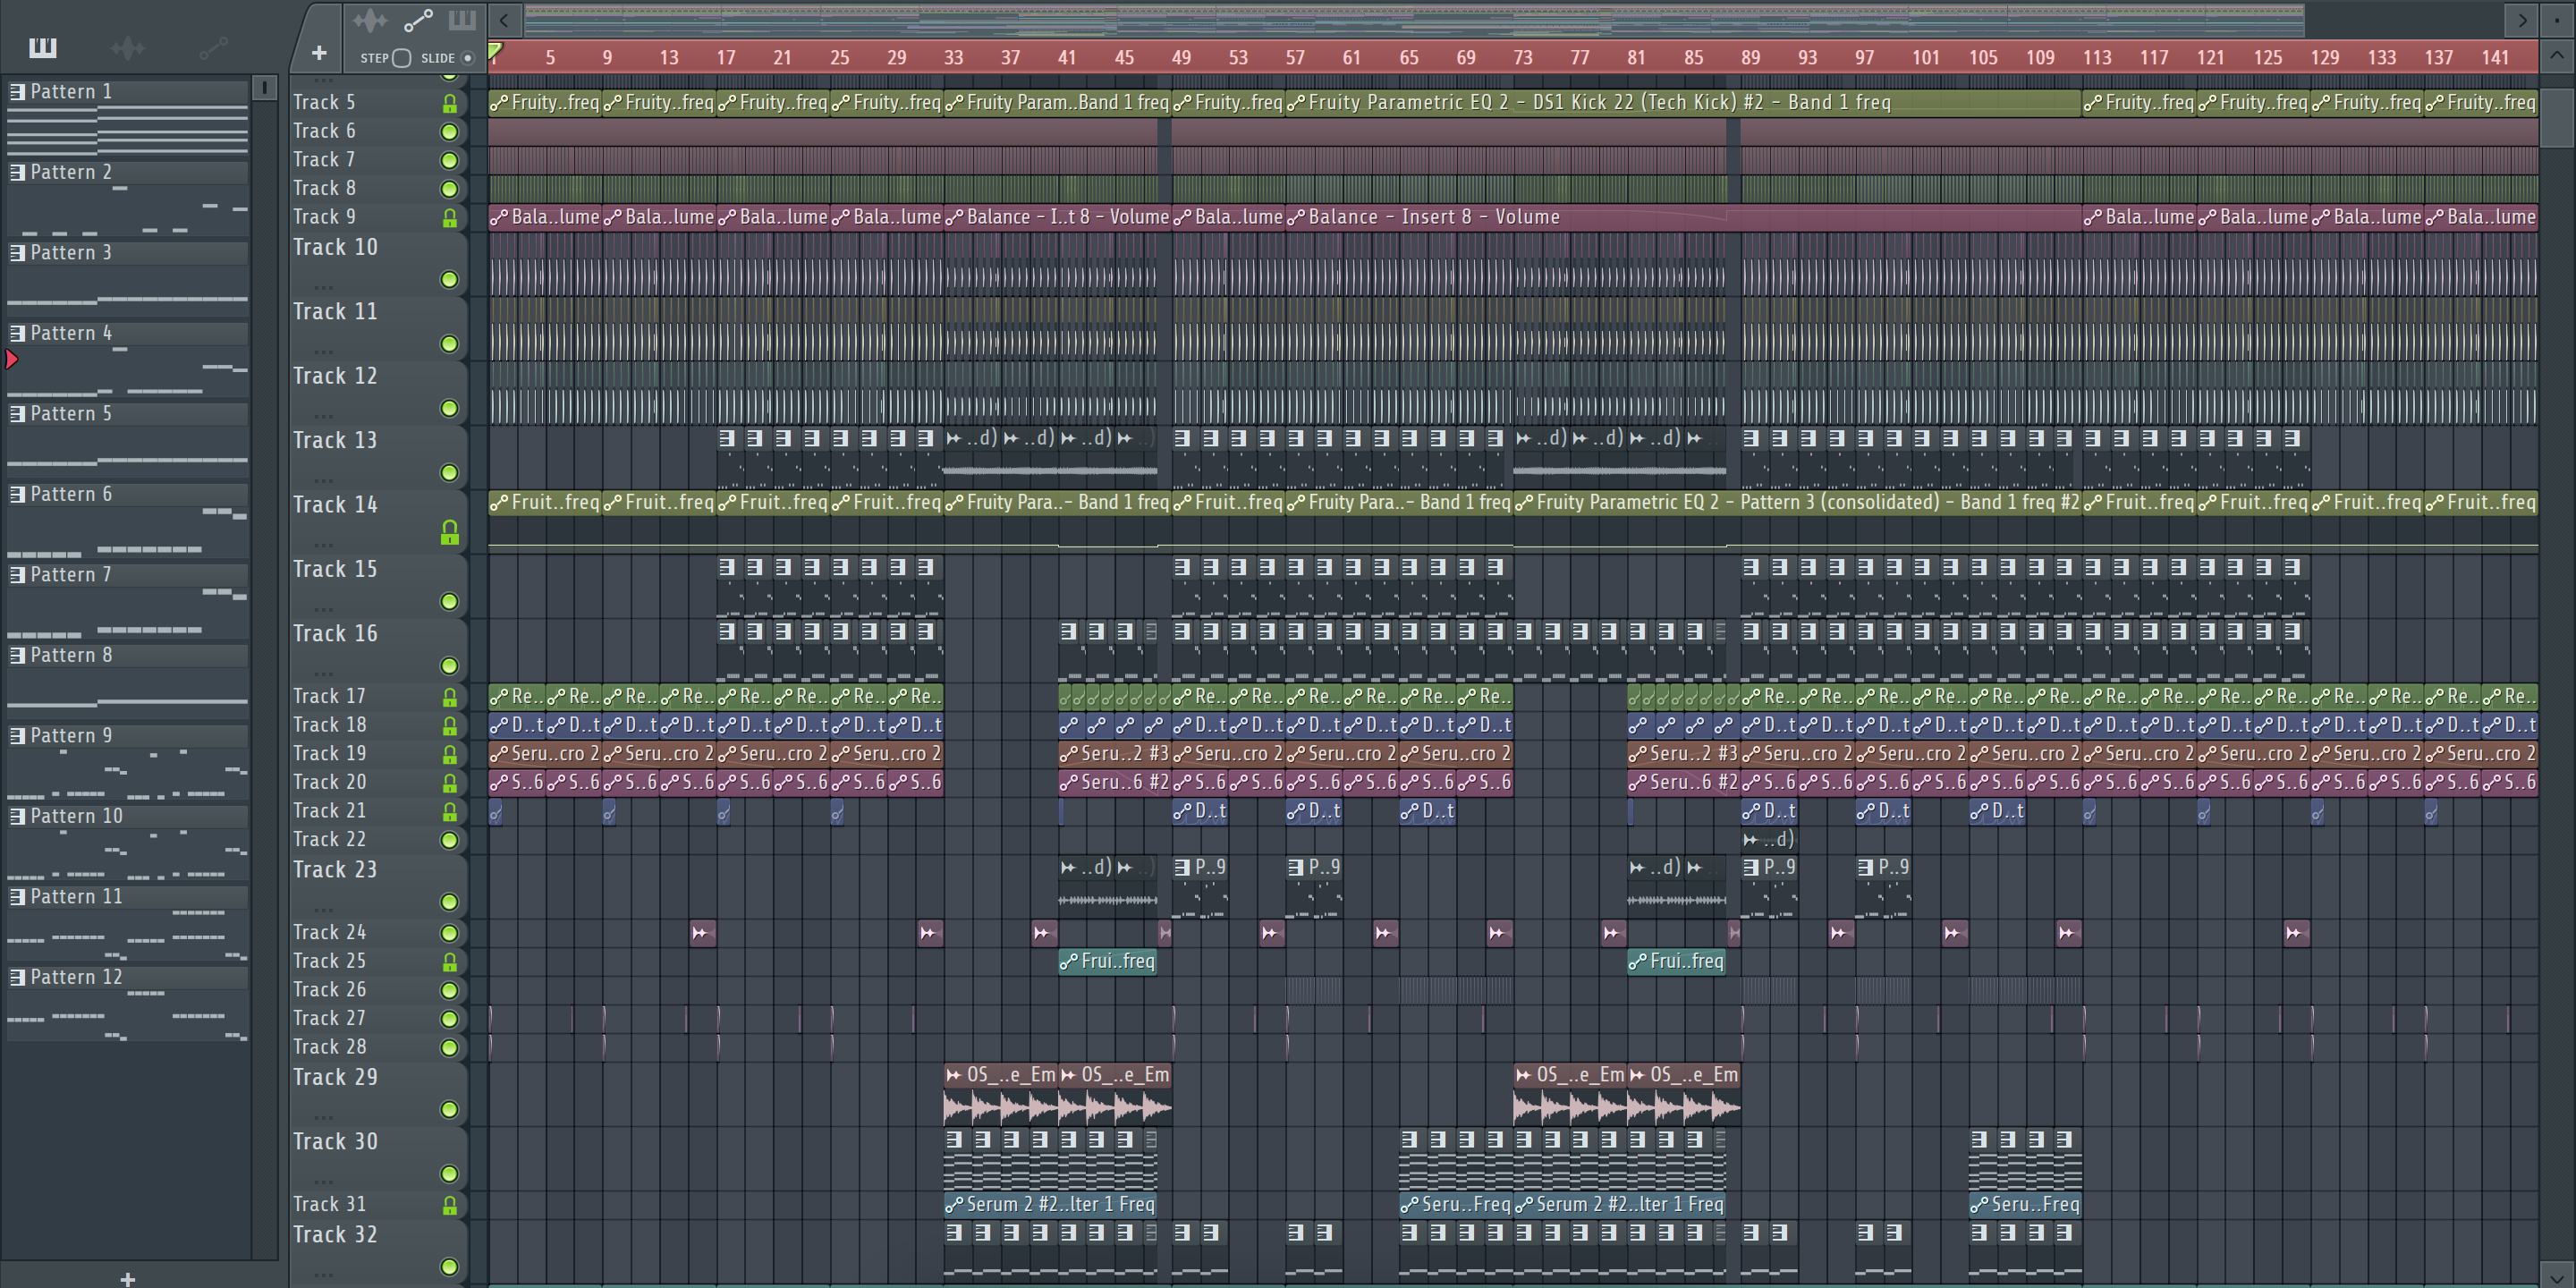The height and width of the screenshot is (1288, 2576).
Task: Unlock Track 5 via lock icon
Action: 450,103
